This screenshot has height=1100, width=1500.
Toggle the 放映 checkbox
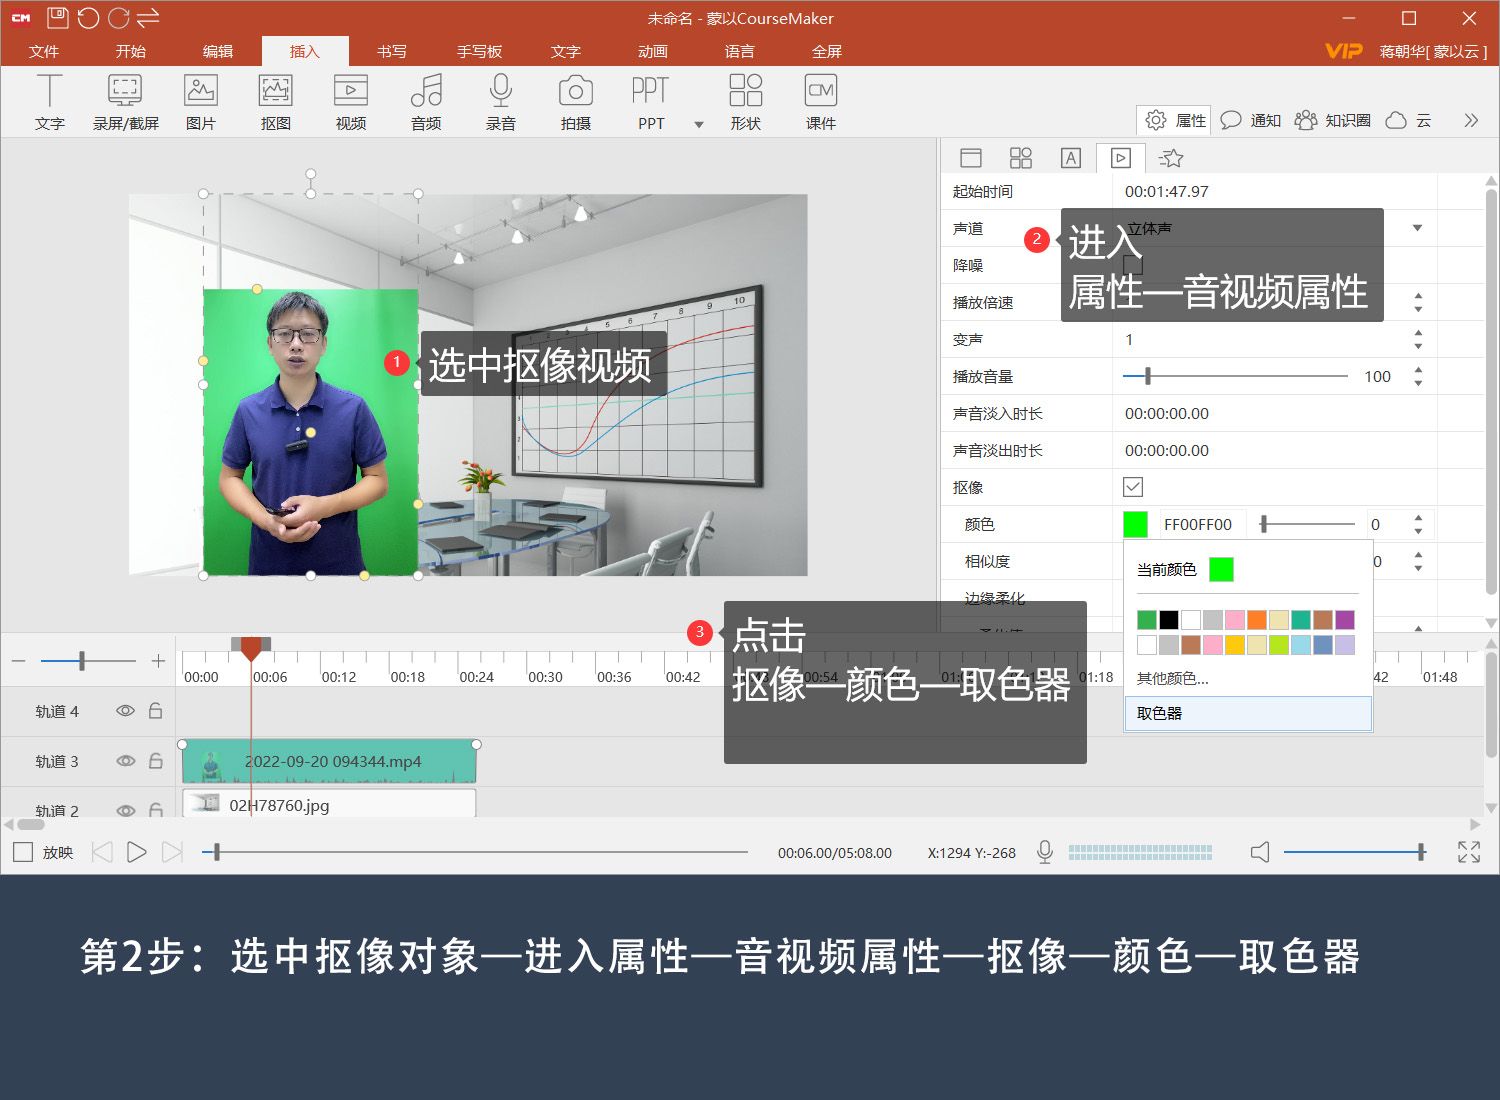click(x=23, y=852)
